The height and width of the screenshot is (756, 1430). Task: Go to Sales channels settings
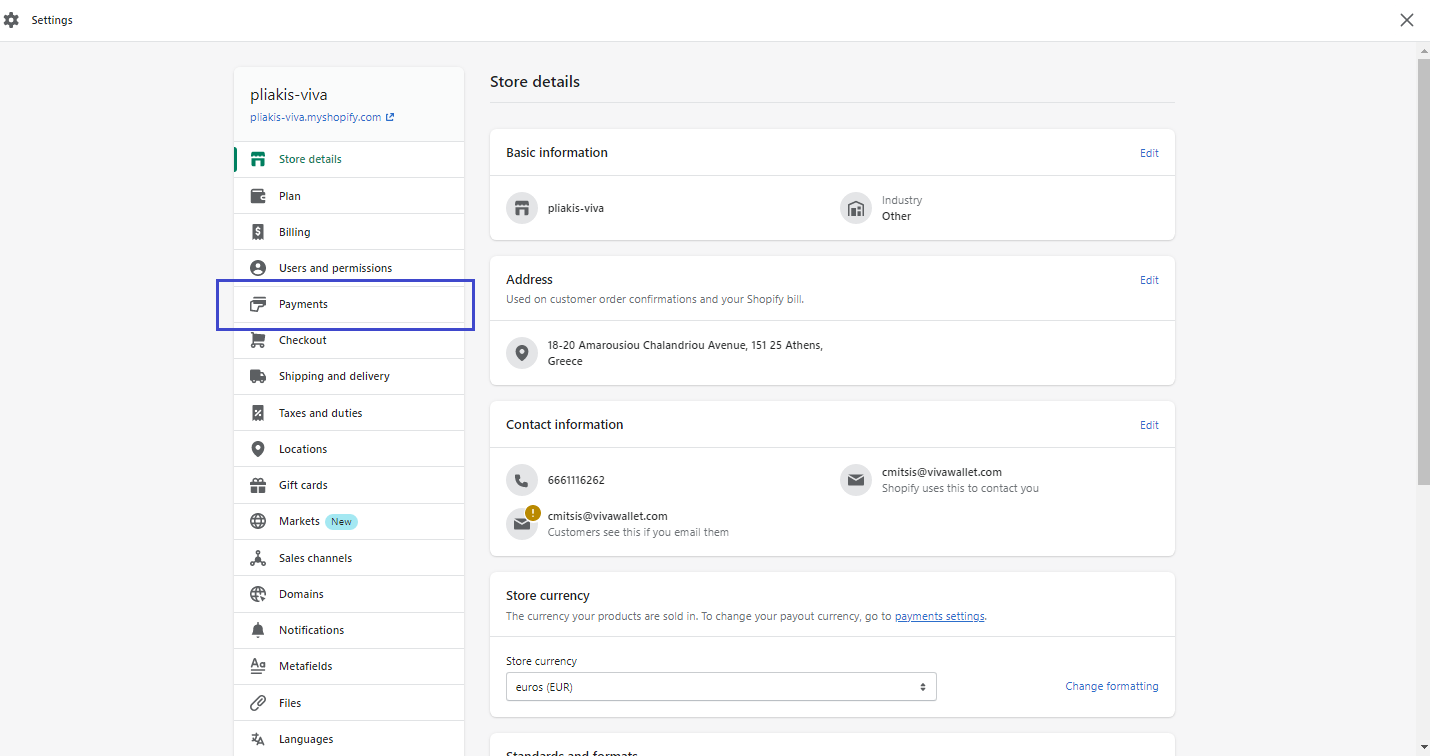[349, 558]
